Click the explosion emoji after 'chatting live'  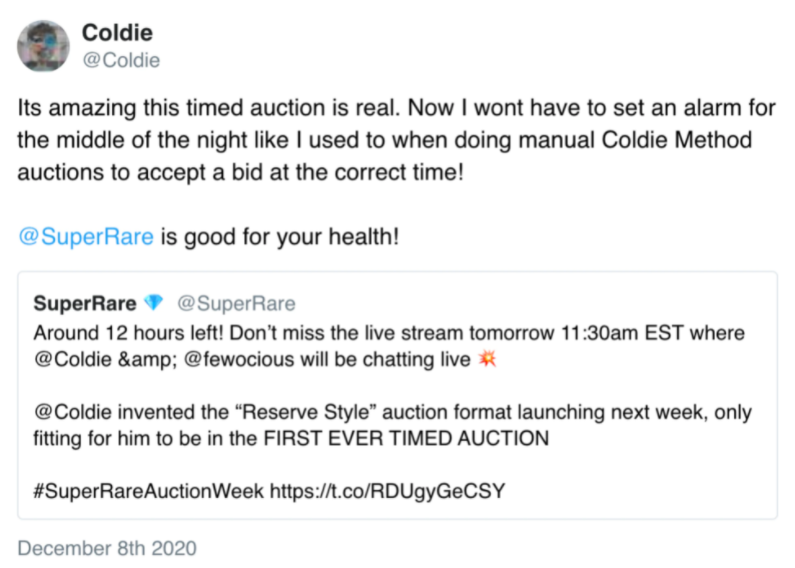(486, 359)
